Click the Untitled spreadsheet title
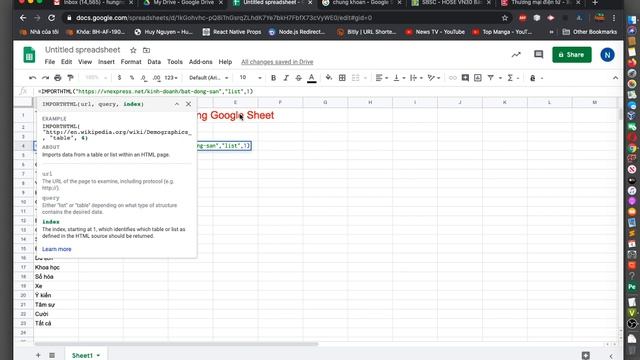 click(82, 50)
